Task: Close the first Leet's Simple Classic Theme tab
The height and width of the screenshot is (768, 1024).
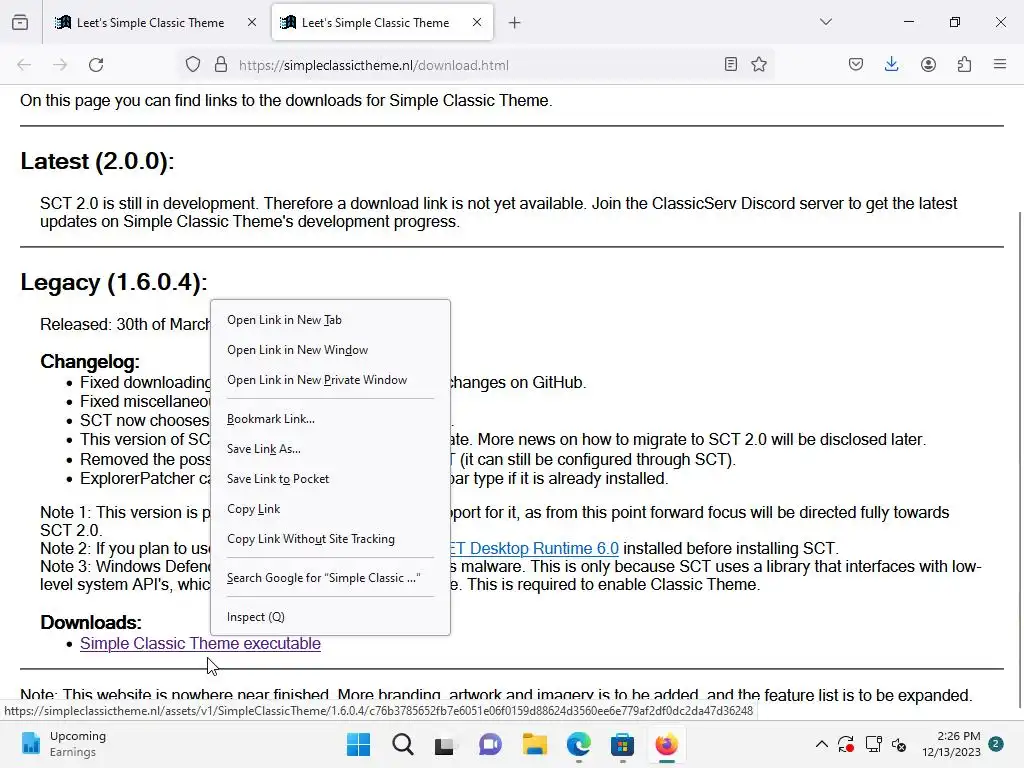Action: tap(252, 22)
